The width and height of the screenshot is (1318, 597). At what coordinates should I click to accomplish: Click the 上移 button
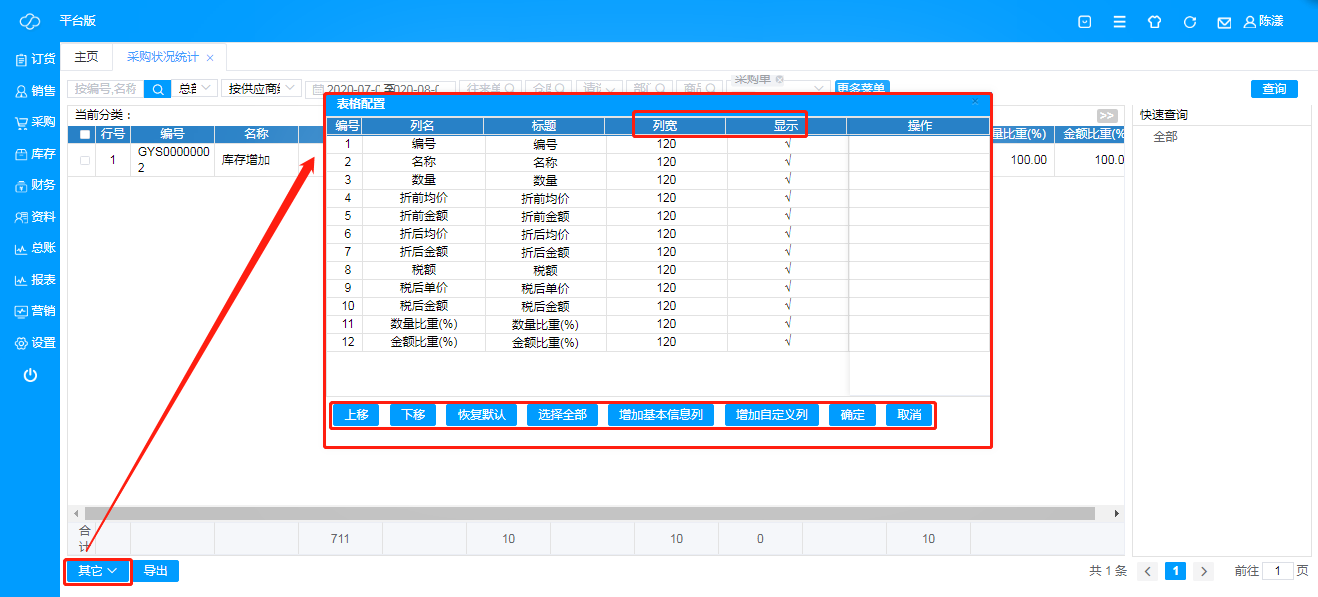(356, 415)
